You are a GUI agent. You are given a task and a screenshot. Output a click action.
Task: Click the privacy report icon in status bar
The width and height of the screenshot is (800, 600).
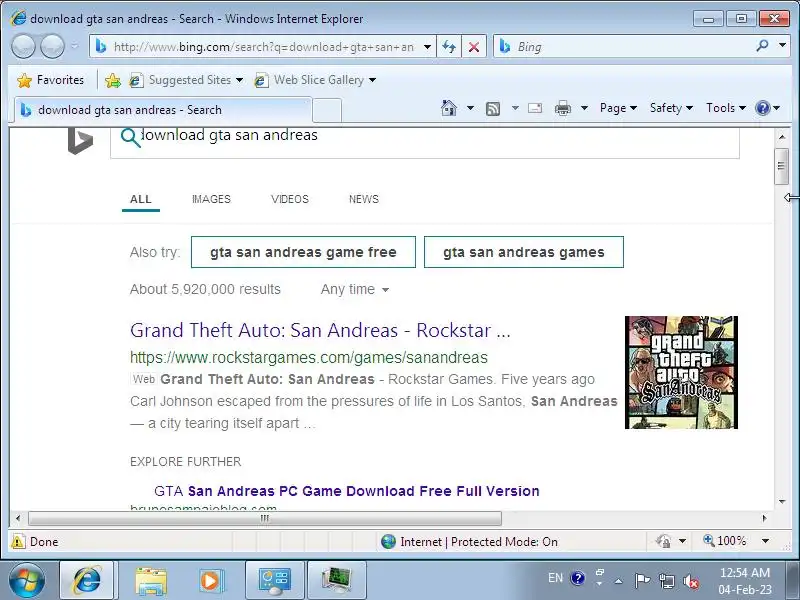pos(663,541)
